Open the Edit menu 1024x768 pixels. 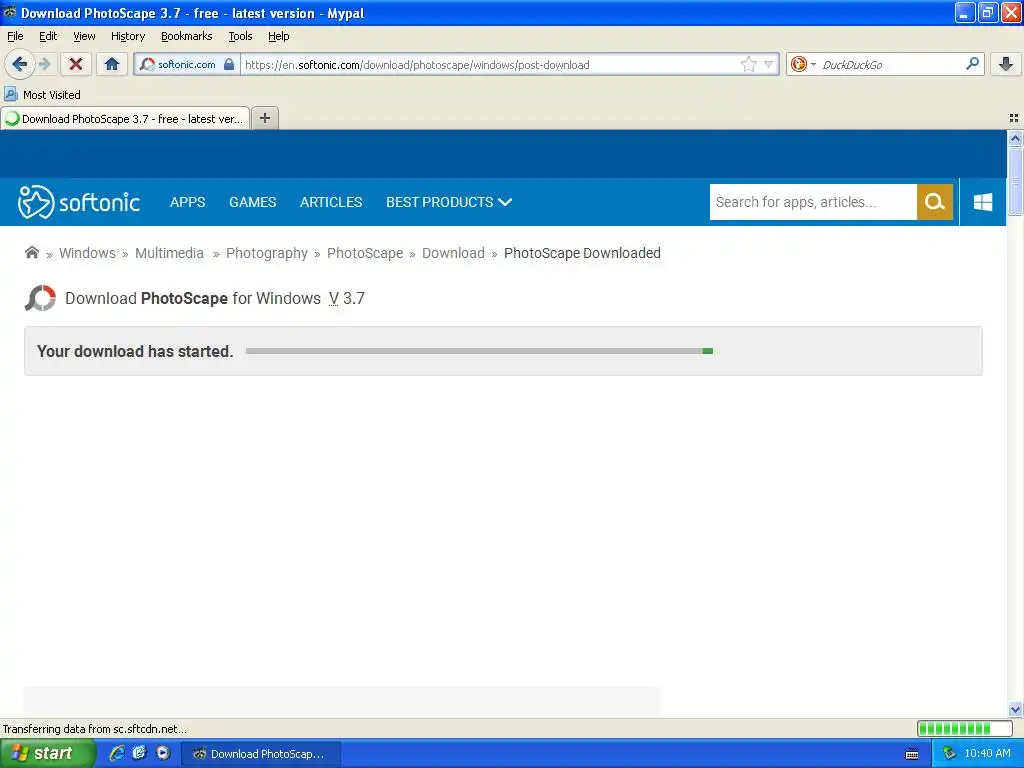click(x=48, y=36)
